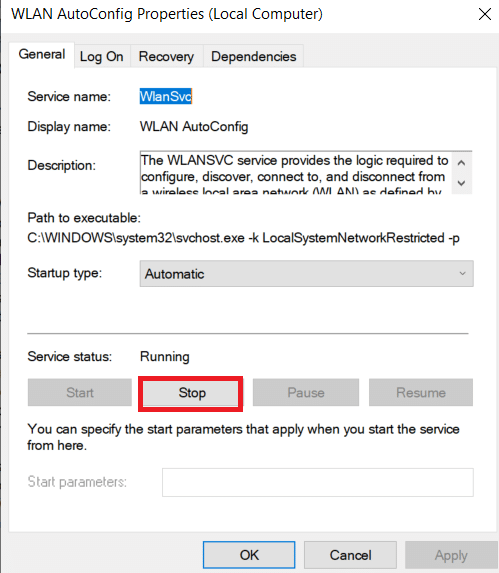Image resolution: width=499 pixels, height=573 pixels.
Task: Click inside the Description text box
Action: point(295,172)
